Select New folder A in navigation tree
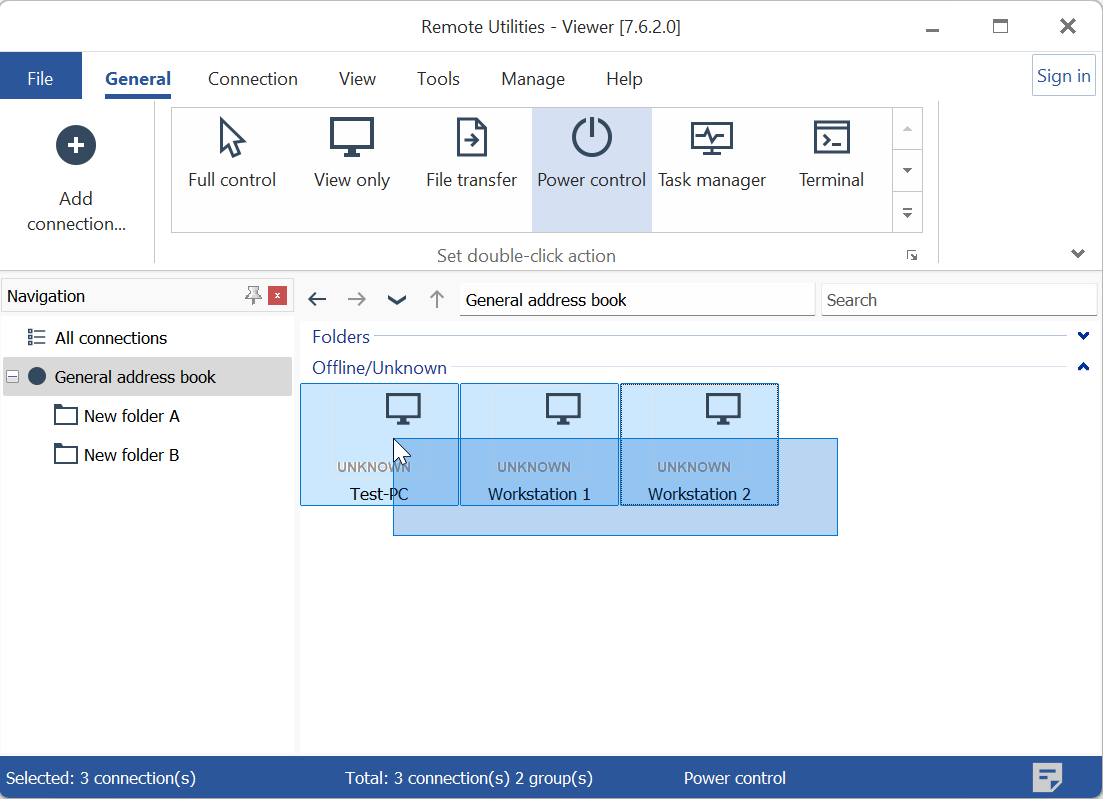Viewport: 1103px width, 799px height. click(x=131, y=416)
